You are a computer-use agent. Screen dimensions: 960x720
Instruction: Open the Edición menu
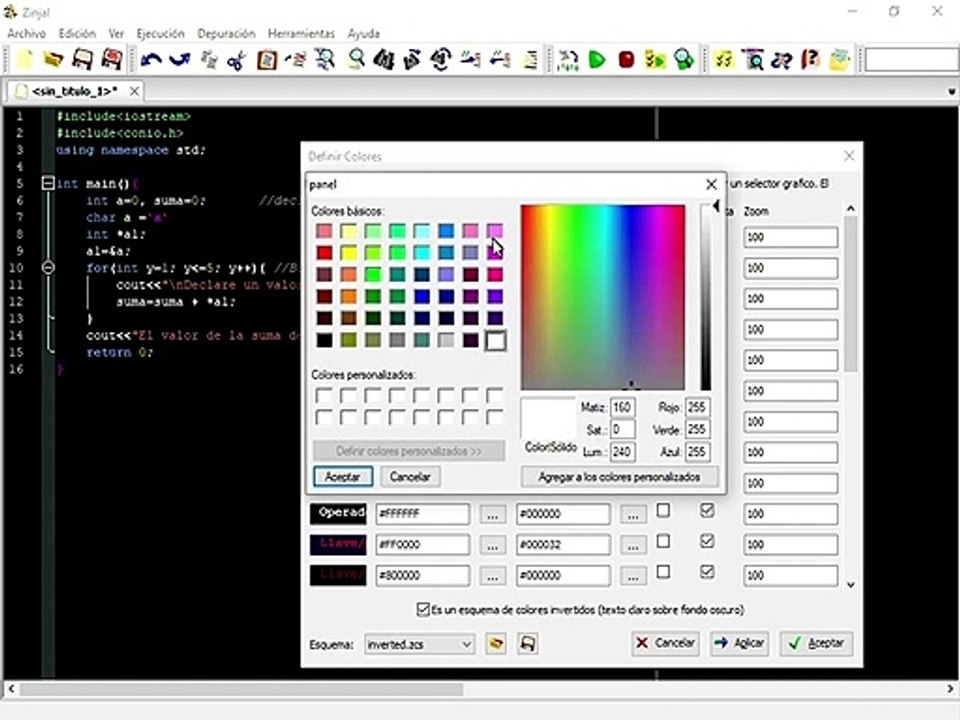(77, 34)
